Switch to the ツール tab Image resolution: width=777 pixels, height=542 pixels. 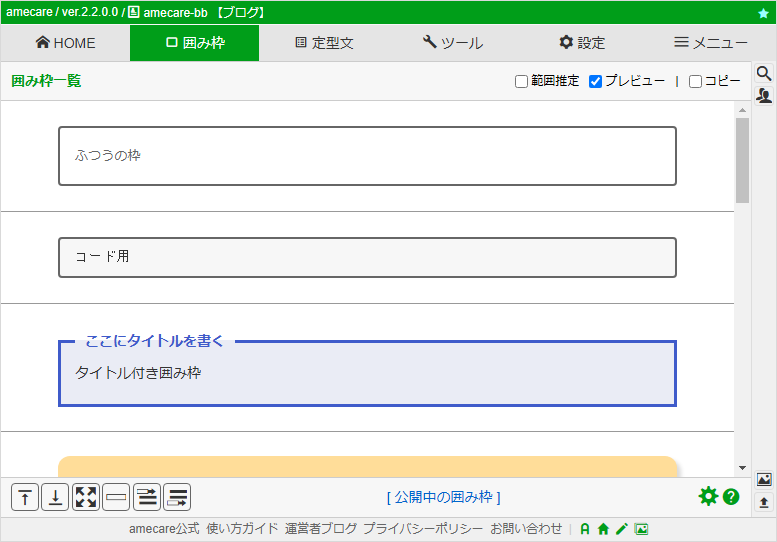(453, 43)
